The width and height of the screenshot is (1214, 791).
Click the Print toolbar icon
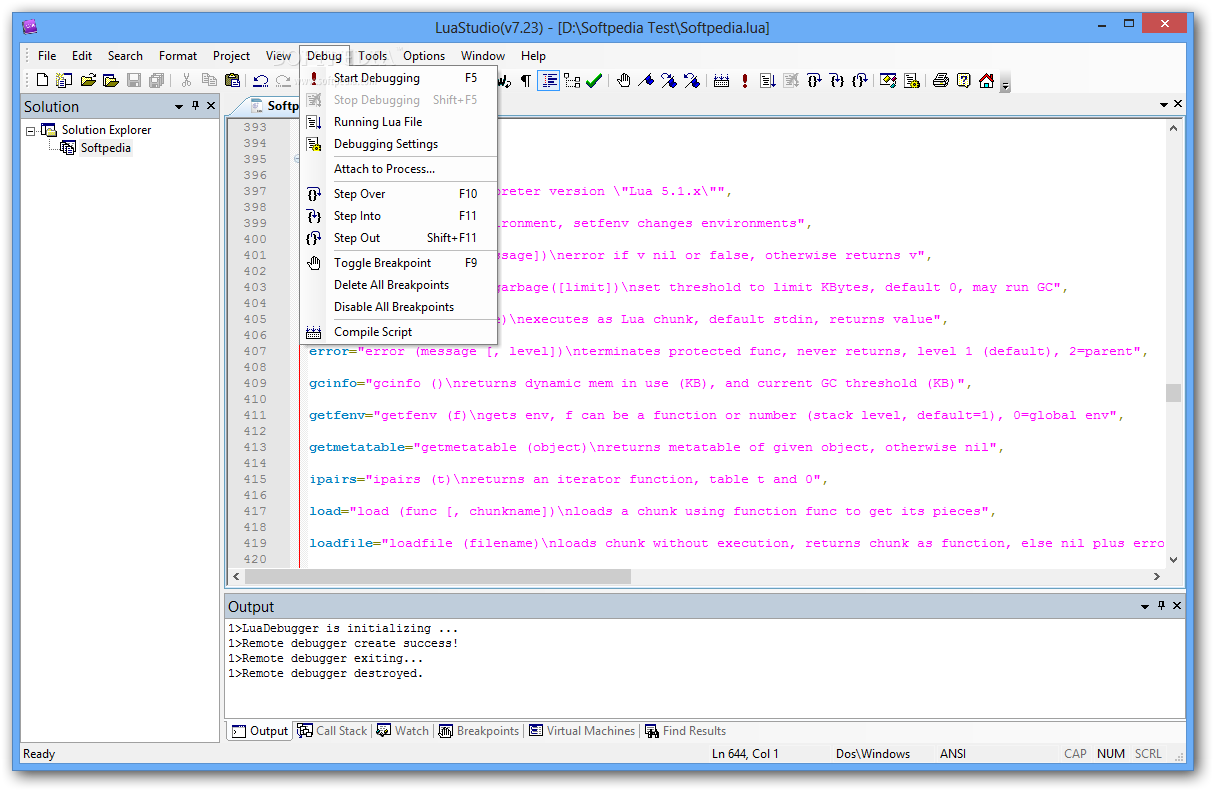[x=940, y=80]
